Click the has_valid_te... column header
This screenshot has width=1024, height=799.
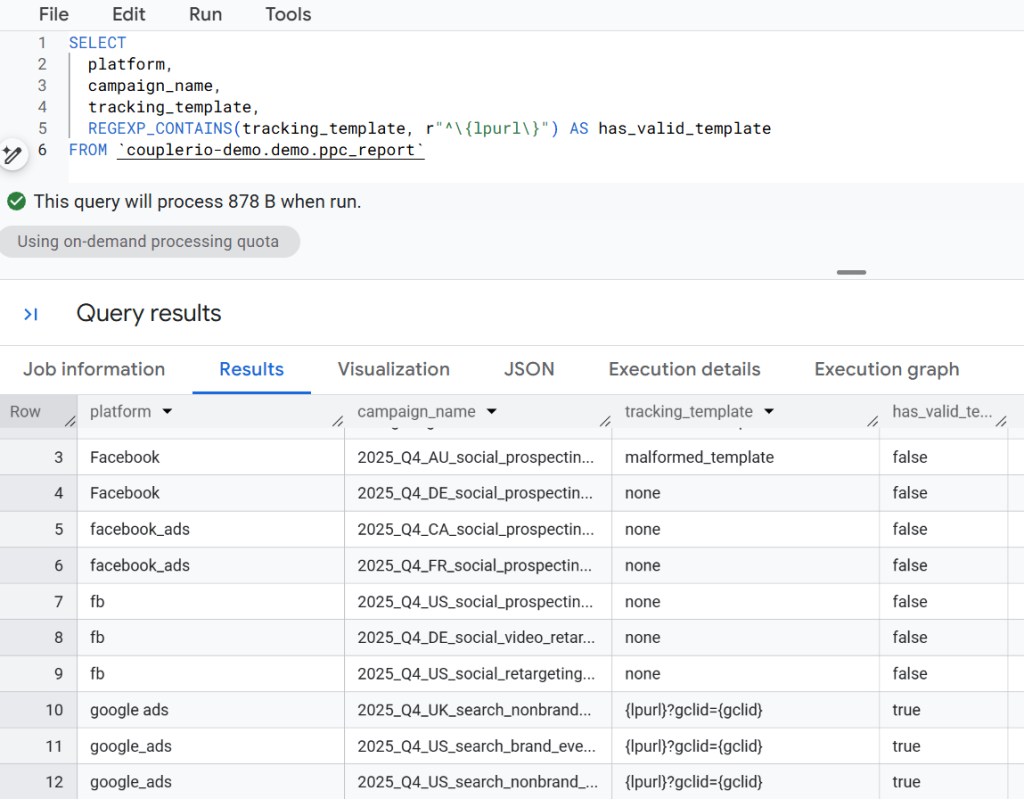point(942,412)
